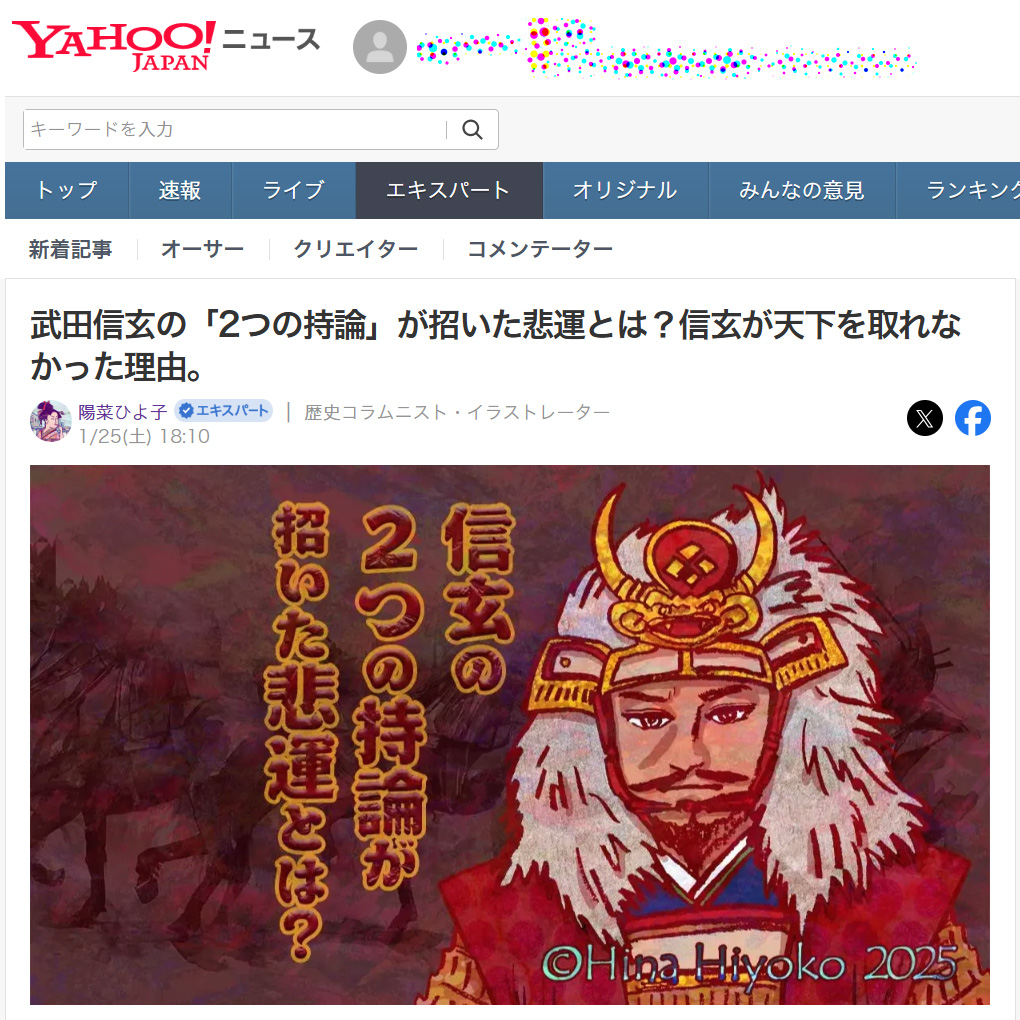This screenshot has width=1020, height=1020.
Task: Open the コメンテーター sub-menu link
Action: coord(540,249)
